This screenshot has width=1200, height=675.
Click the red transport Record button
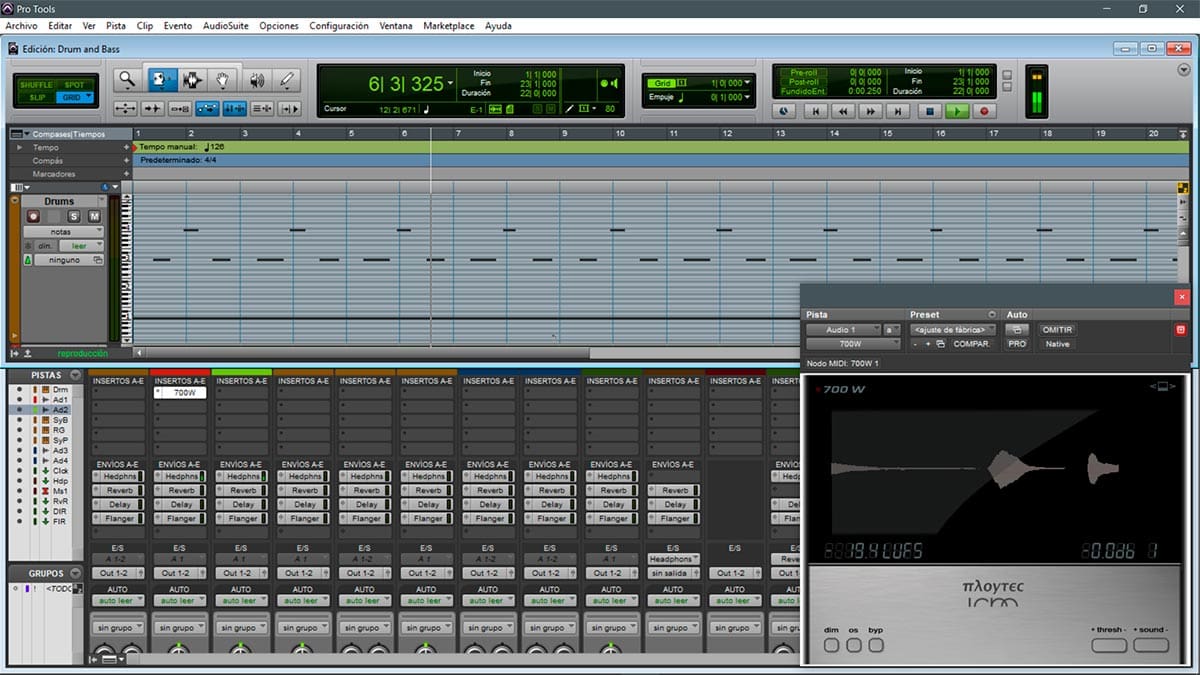point(984,112)
